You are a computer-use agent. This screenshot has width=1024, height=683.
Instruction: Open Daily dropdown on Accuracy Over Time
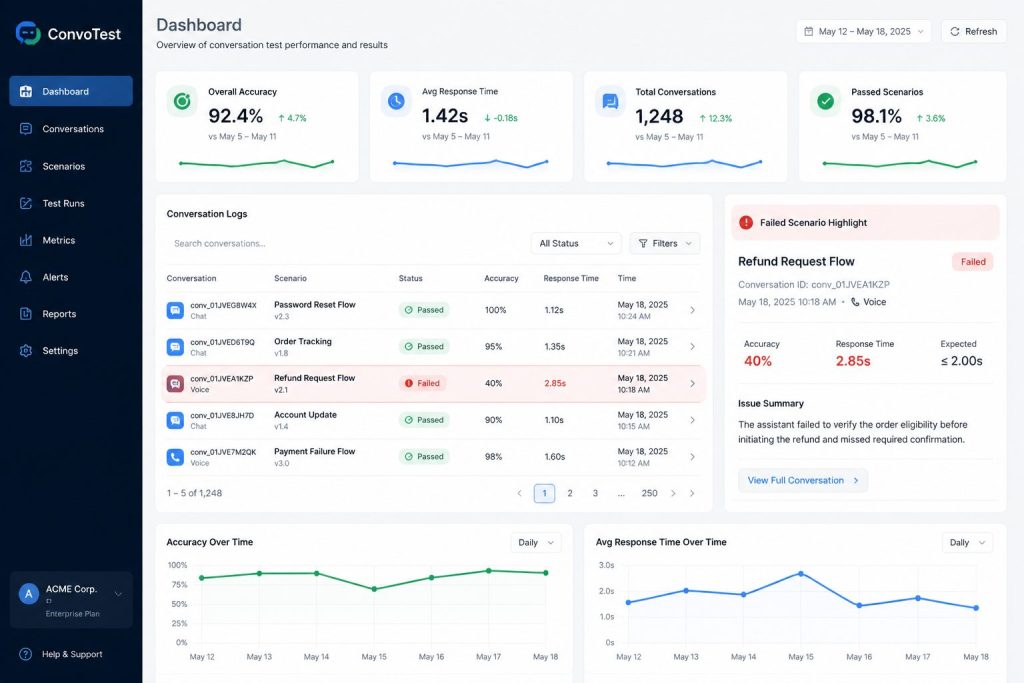pos(536,543)
